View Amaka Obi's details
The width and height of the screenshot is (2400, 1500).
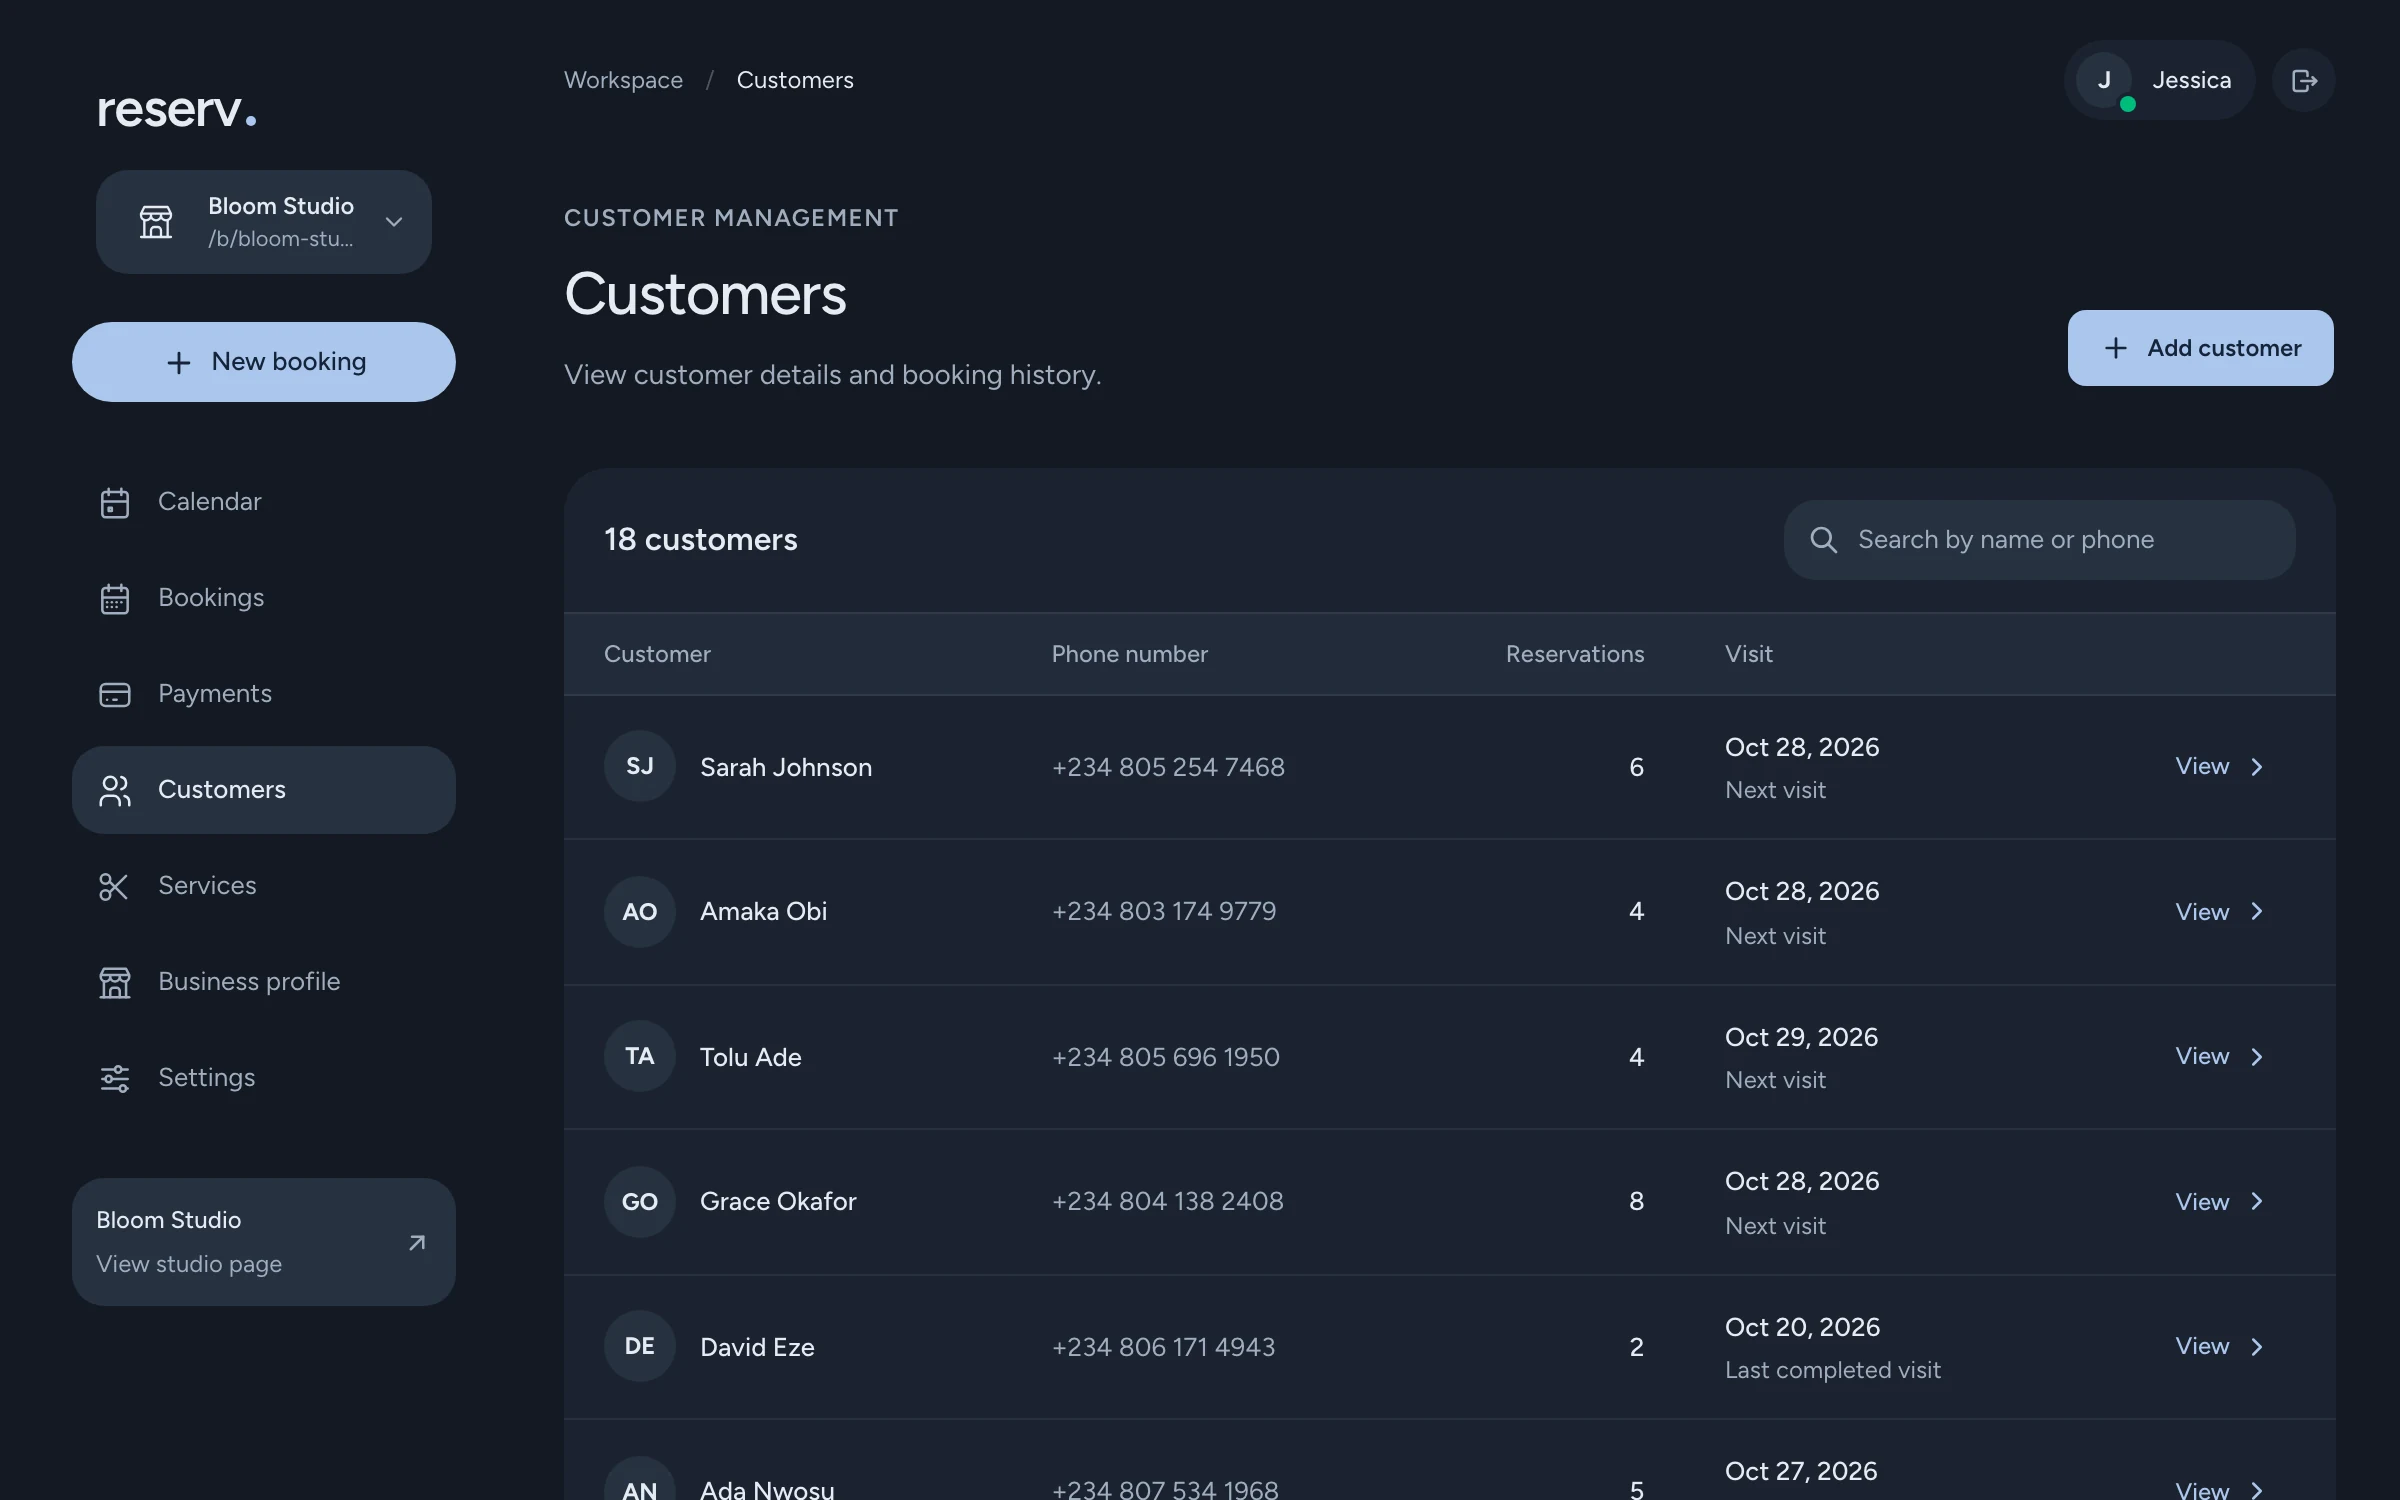point(2202,912)
